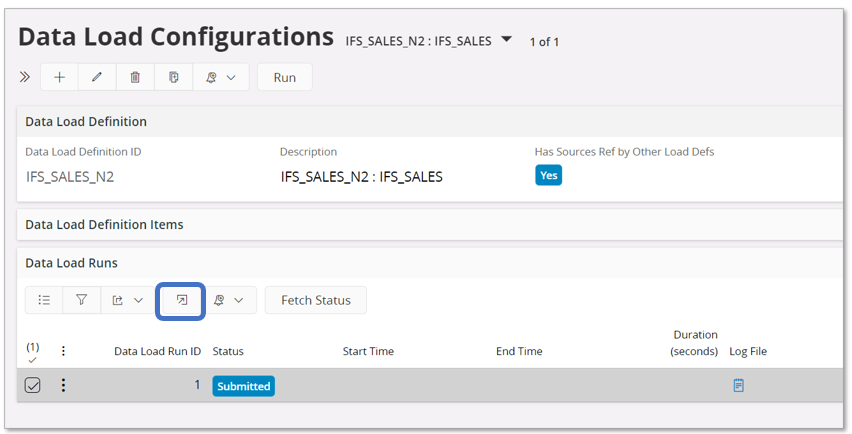Toggle the checkbox for run ID 1
The height and width of the screenshot is (434, 852).
click(32, 385)
